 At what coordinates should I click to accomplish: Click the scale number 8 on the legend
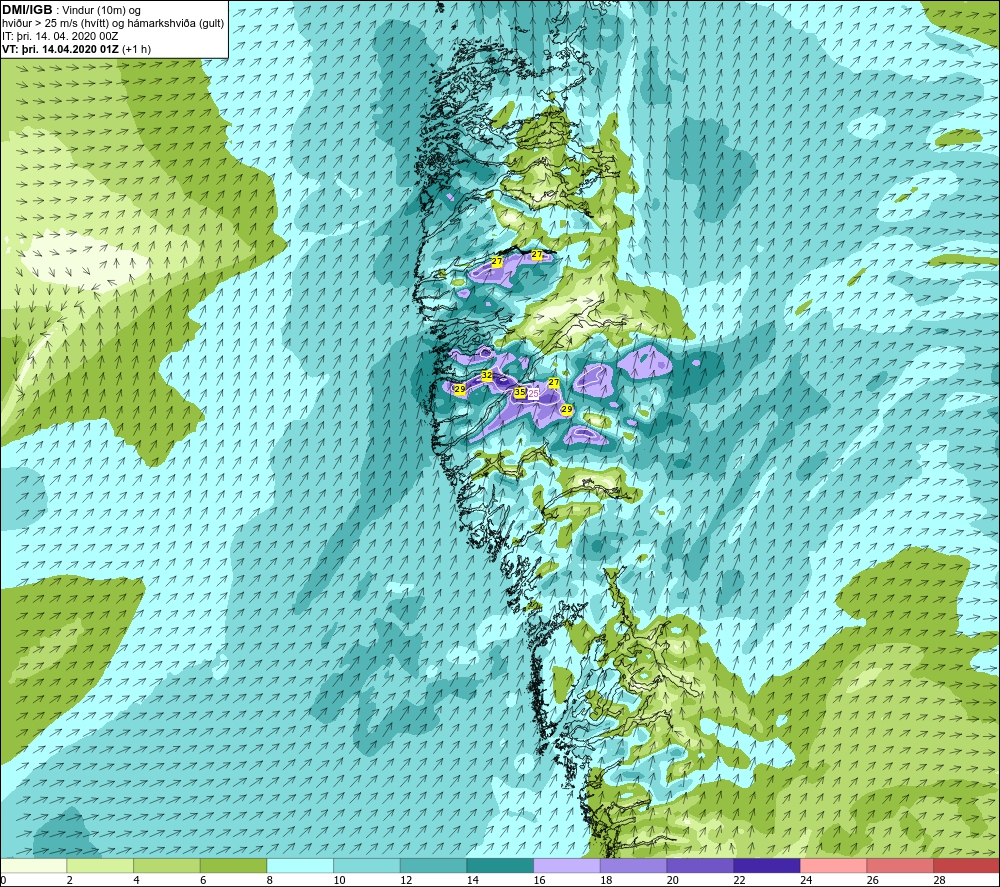coord(270,880)
